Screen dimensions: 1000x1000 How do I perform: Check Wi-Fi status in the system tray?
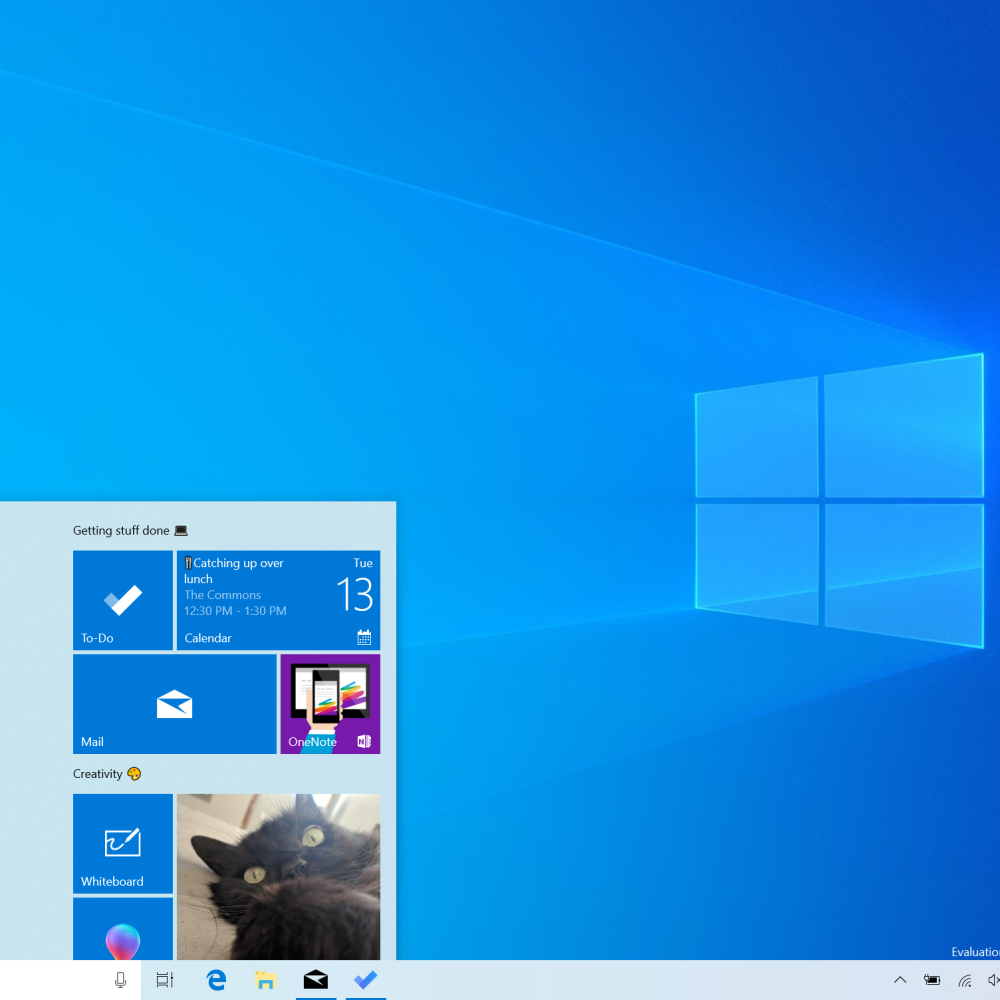pos(964,980)
